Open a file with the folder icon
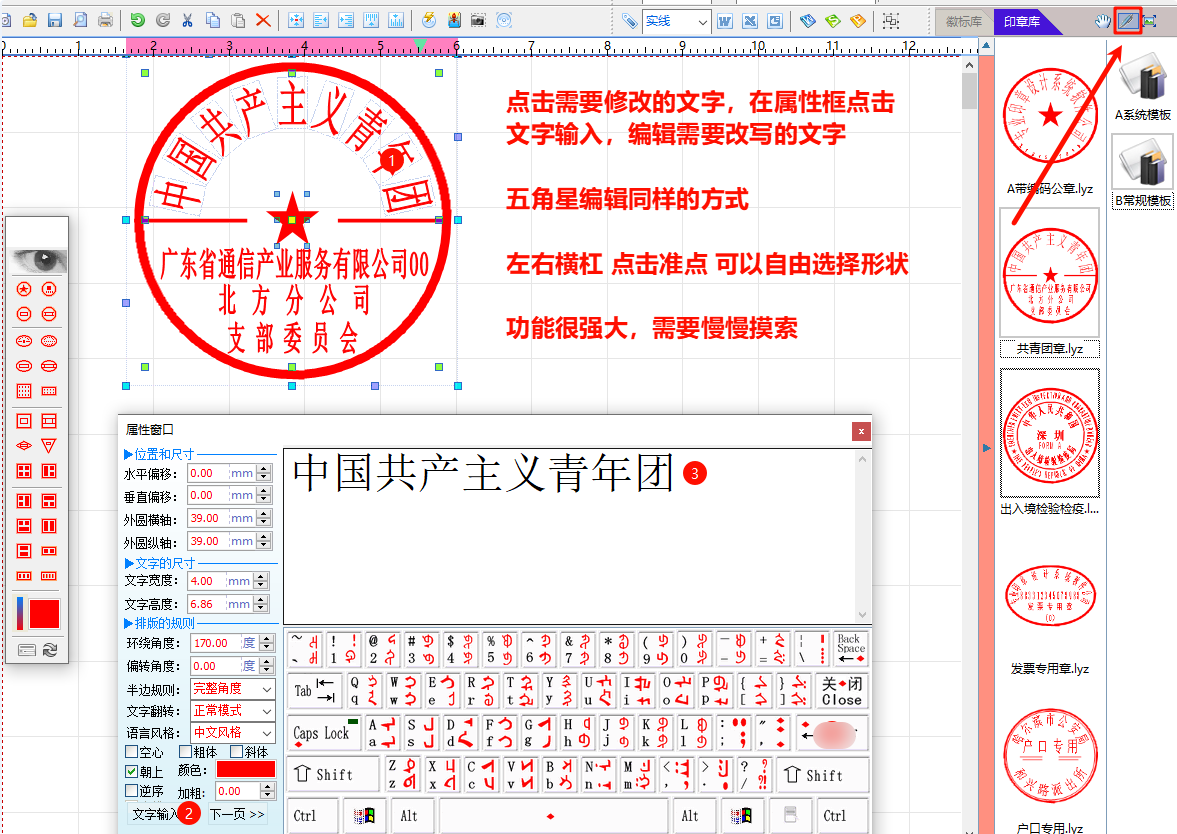This screenshot has width=1177, height=834. click(30, 20)
